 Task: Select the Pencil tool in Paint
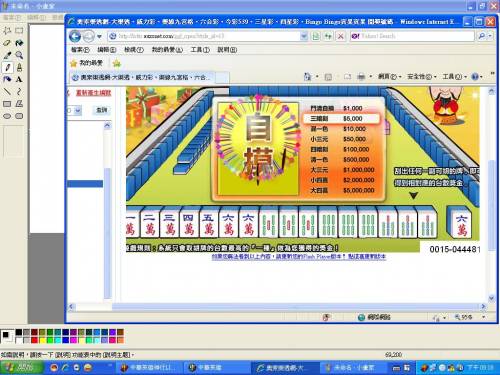pyautogui.click(x=8, y=67)
